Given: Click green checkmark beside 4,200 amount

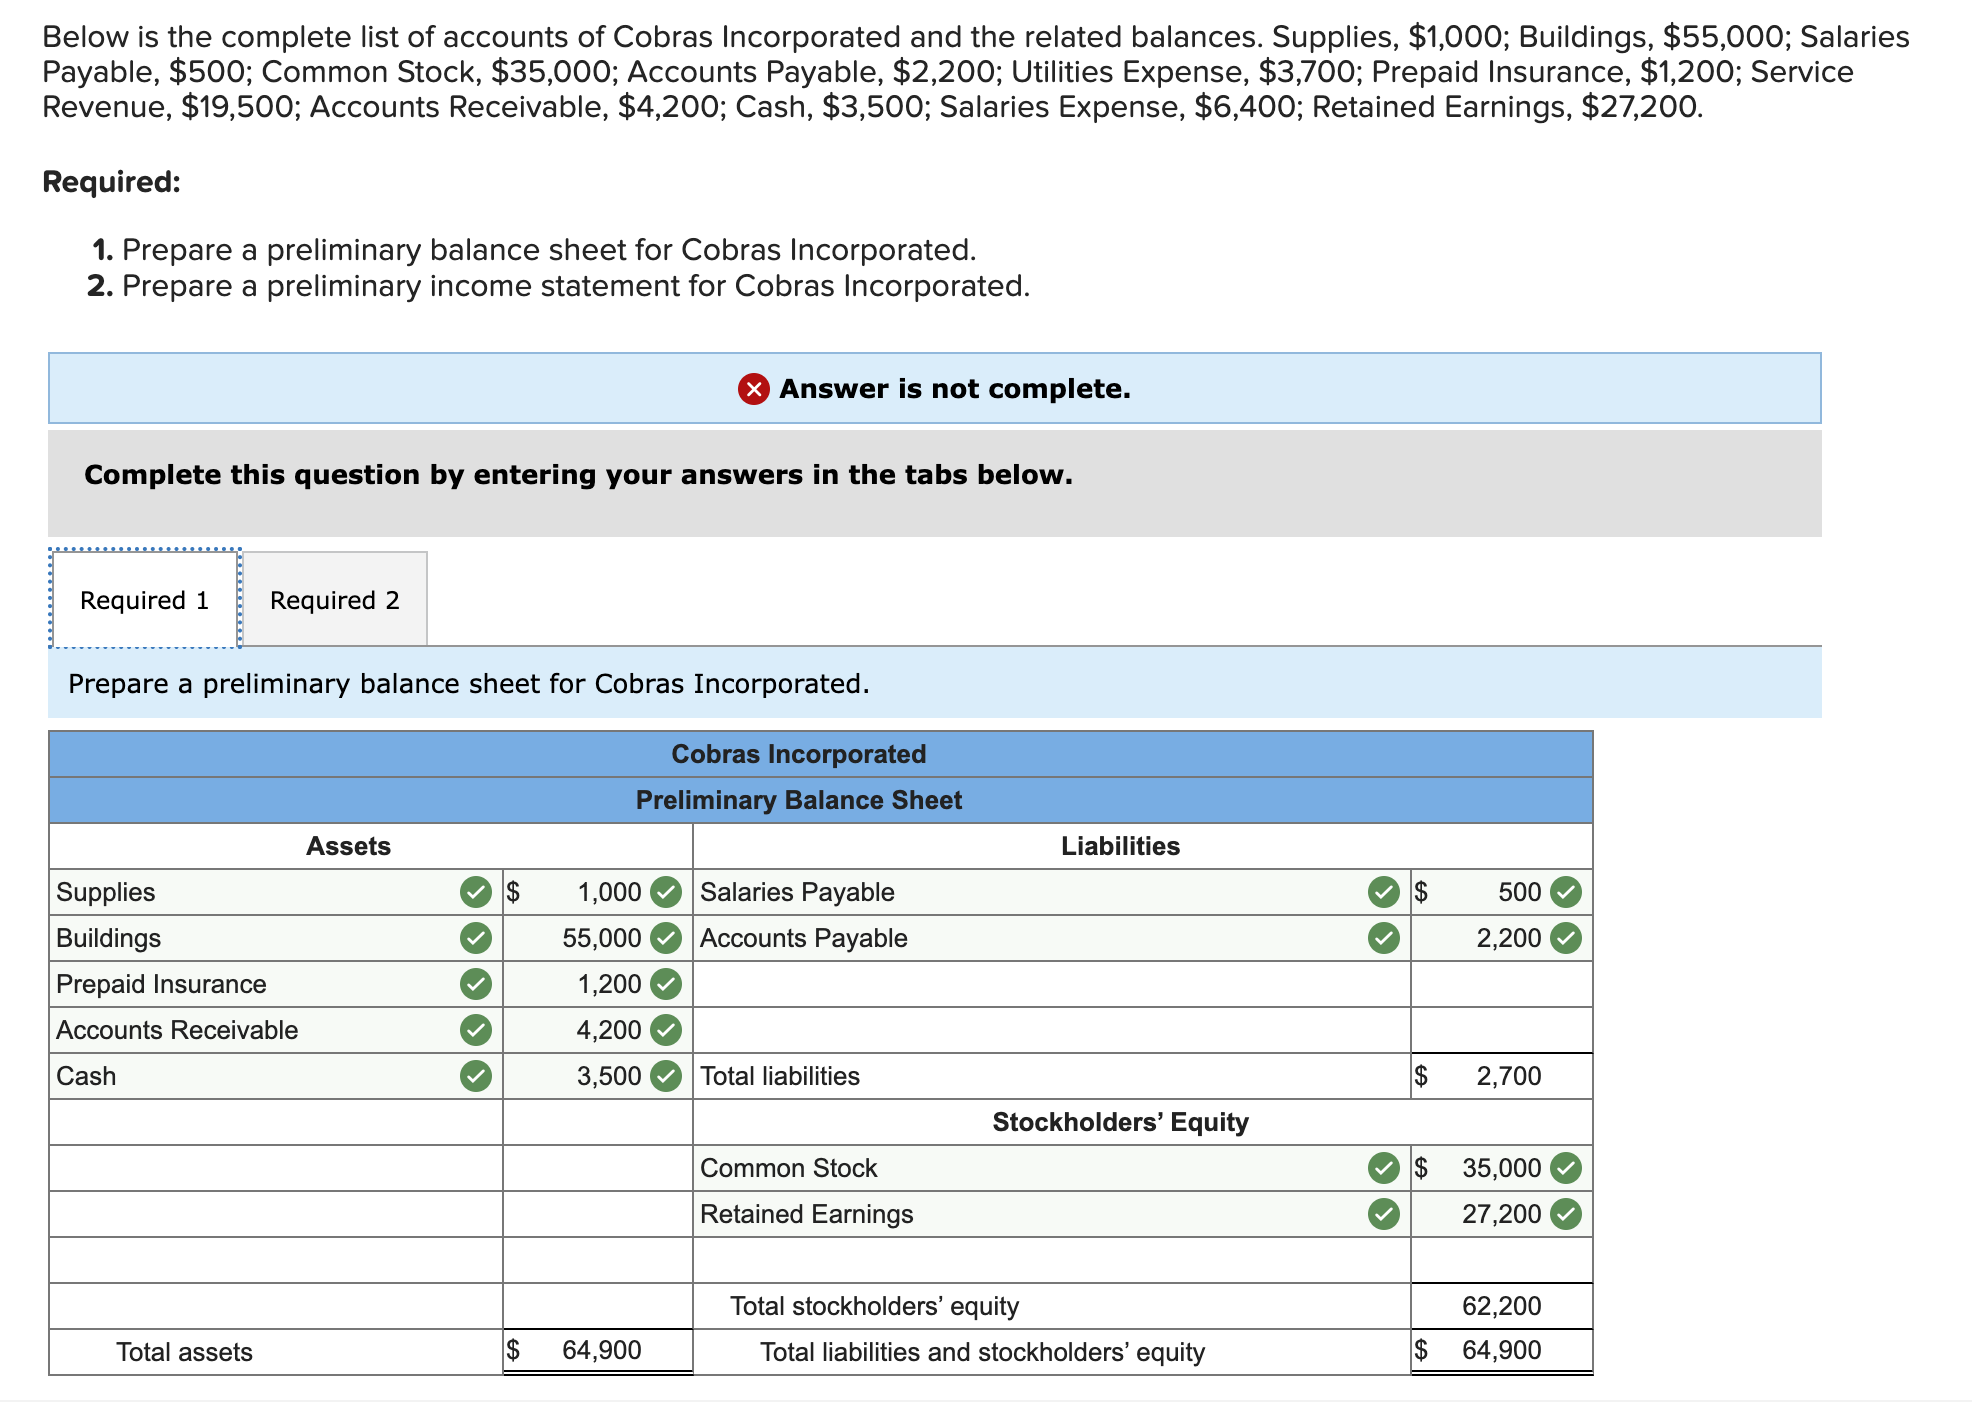Looking at the screenshot, I should coord(666,1030).
